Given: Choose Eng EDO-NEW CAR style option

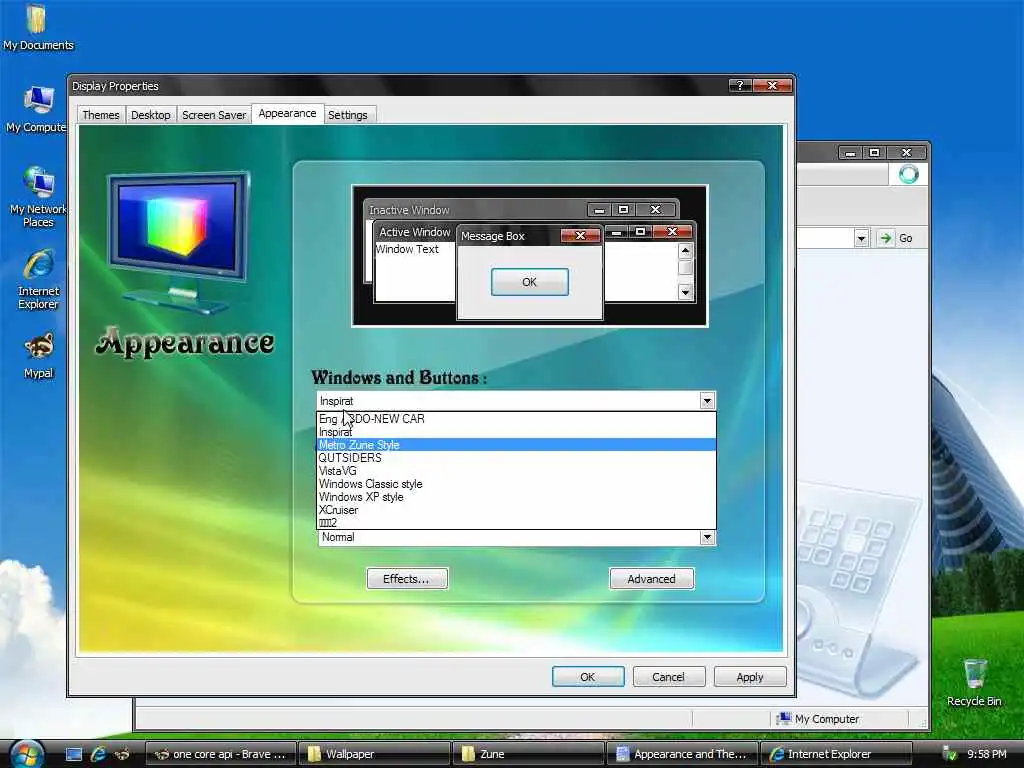Looking at the screenshot, I should pyautogui.click(x=516, y=419).
